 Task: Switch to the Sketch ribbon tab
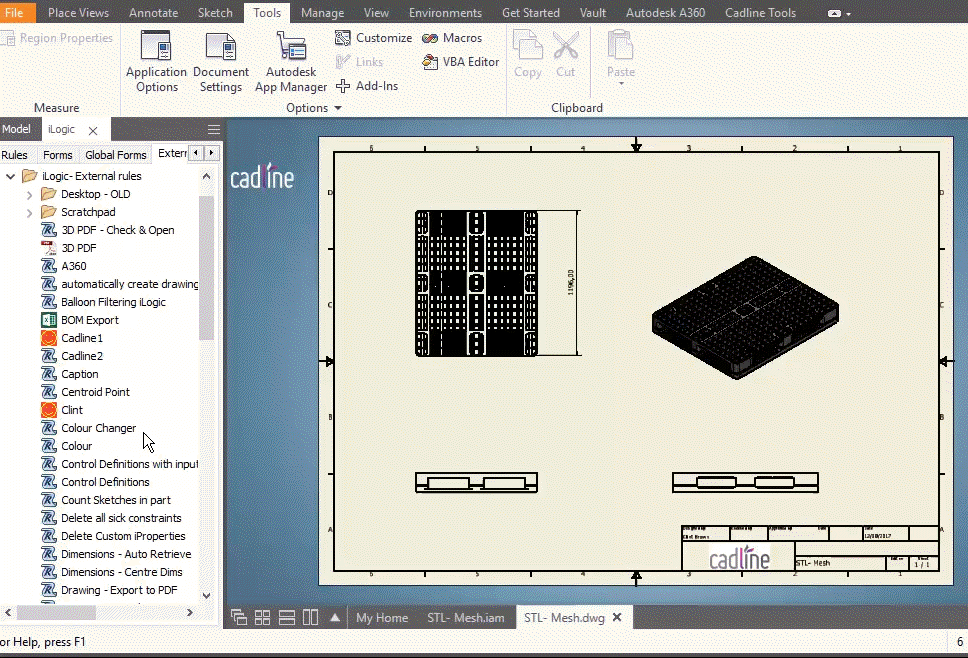tap(215, 12)
